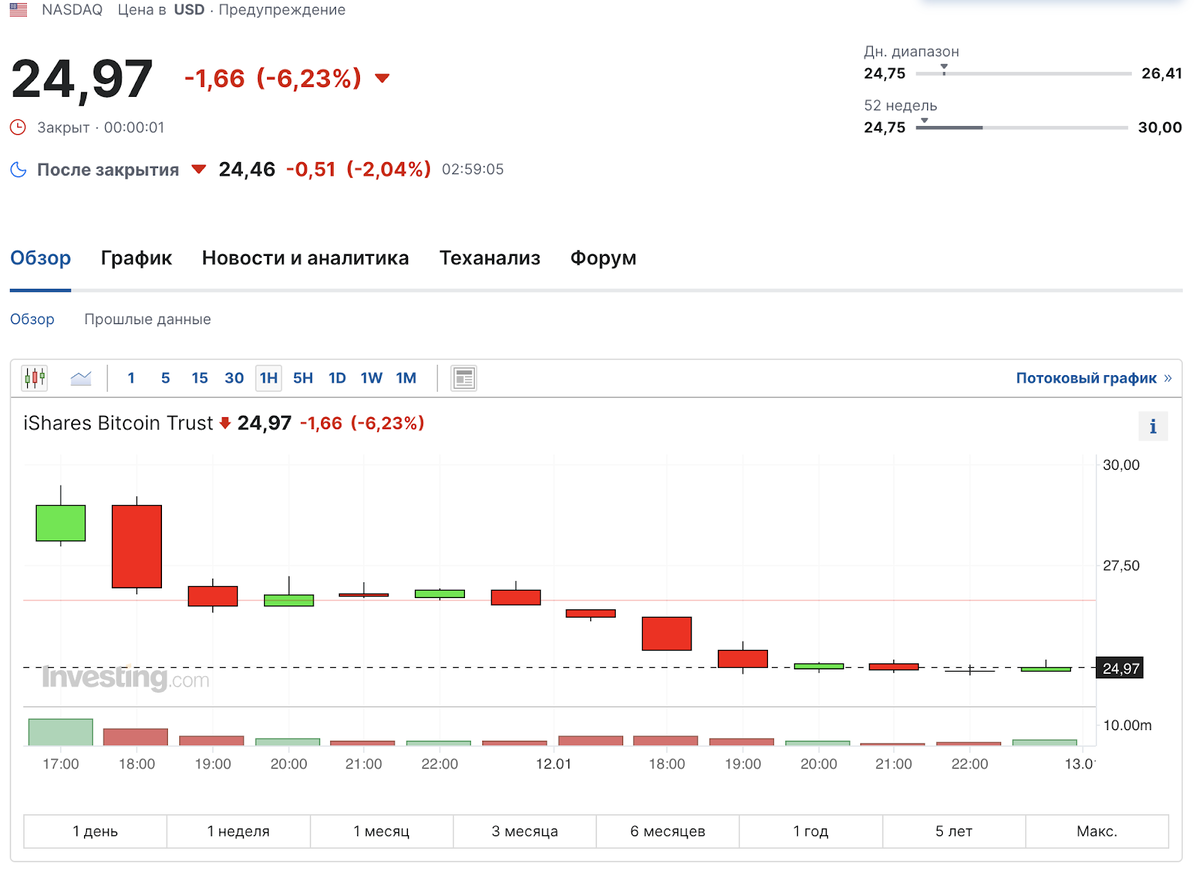This screenshot has width=1200, height=872.
Task: Select the candlestick chart type icon
Action: (35, 378)
